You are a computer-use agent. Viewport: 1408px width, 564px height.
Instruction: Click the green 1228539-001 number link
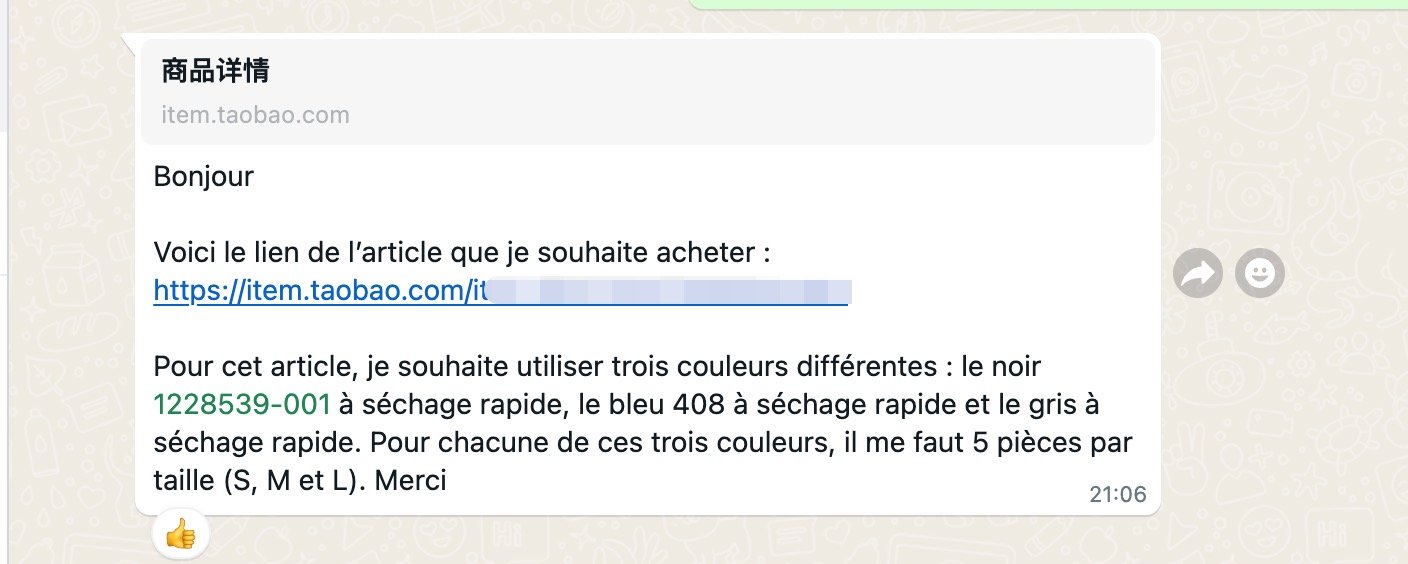(242, 404)
